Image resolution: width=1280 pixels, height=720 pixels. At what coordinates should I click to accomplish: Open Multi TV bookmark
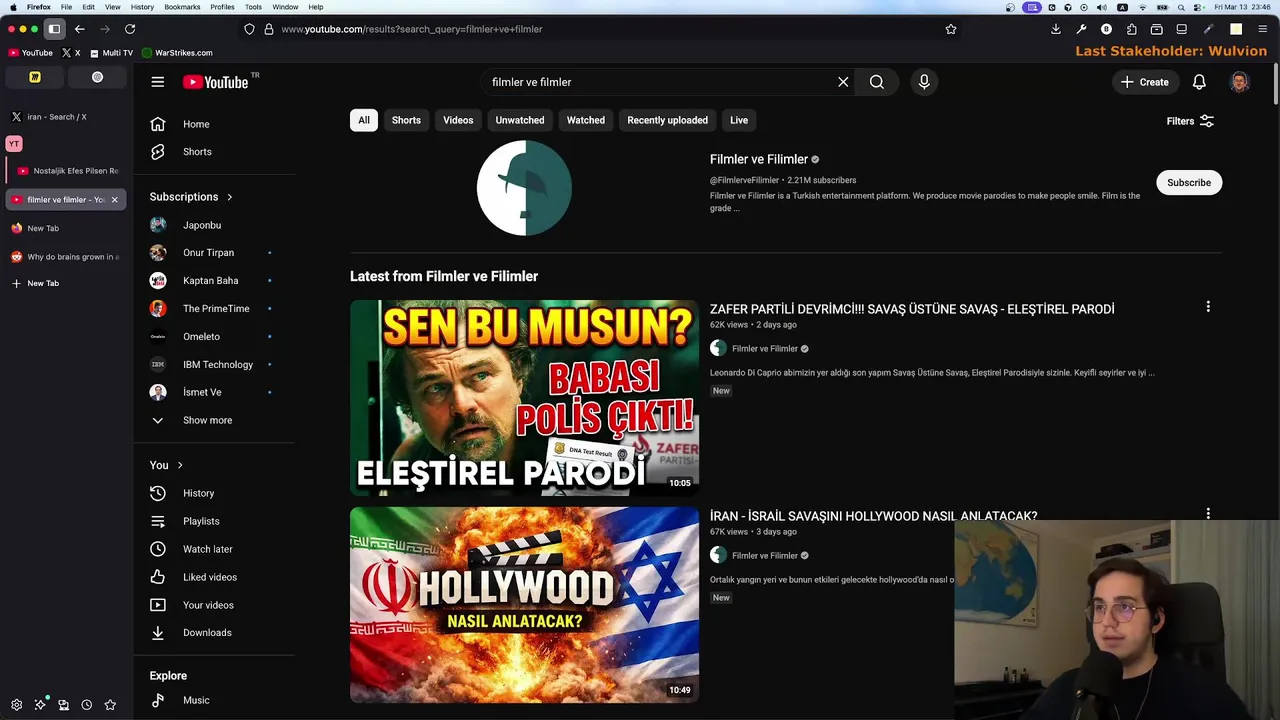[111, 53]
